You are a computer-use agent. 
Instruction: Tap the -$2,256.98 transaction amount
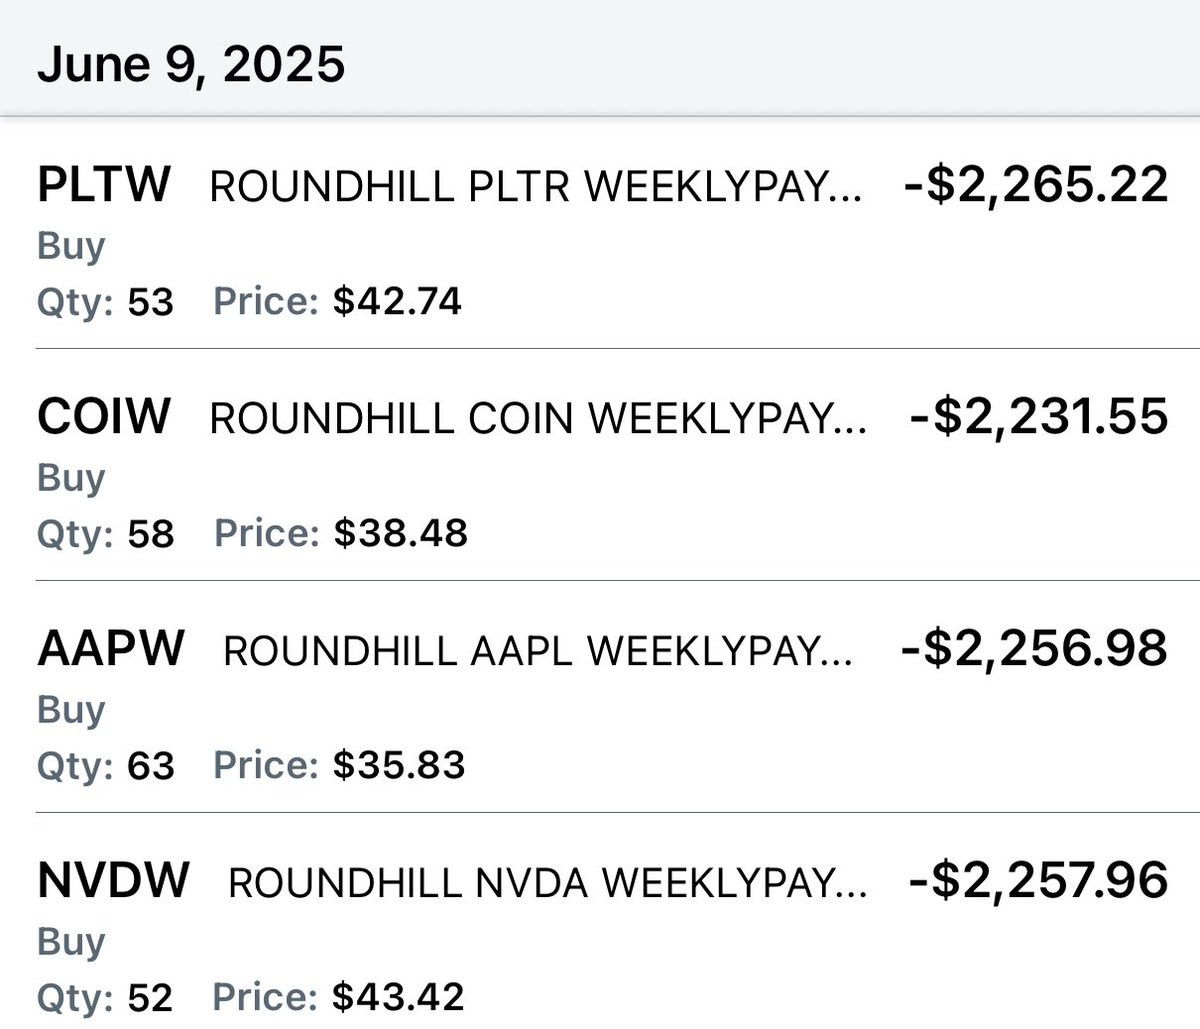[x=1034, y=649]
